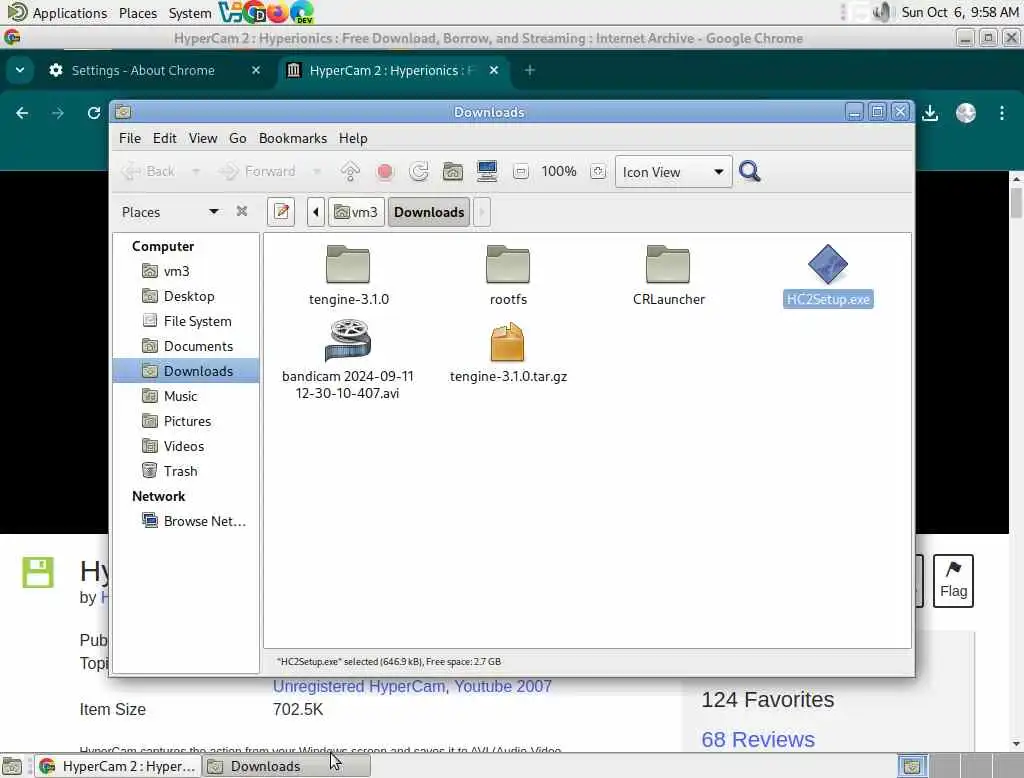This screenshot has width=1024, height=778.
Task: Click the Chrome page vertical scrollbar
Action: [x=1016, y=461]
